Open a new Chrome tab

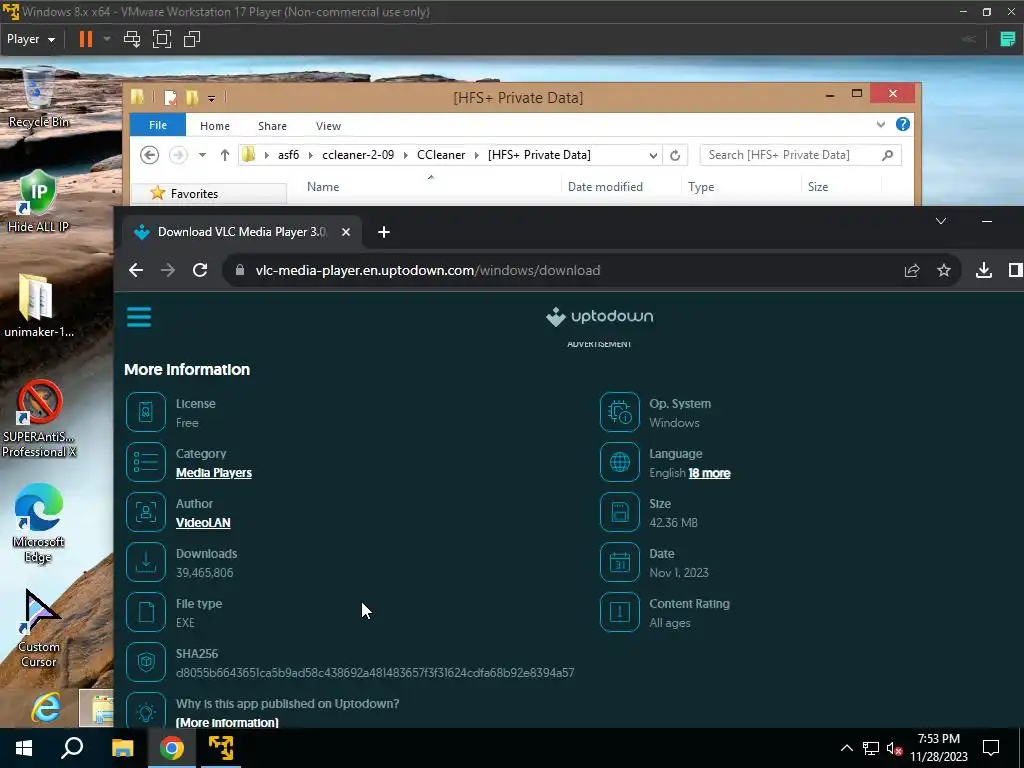pos(384,232)
